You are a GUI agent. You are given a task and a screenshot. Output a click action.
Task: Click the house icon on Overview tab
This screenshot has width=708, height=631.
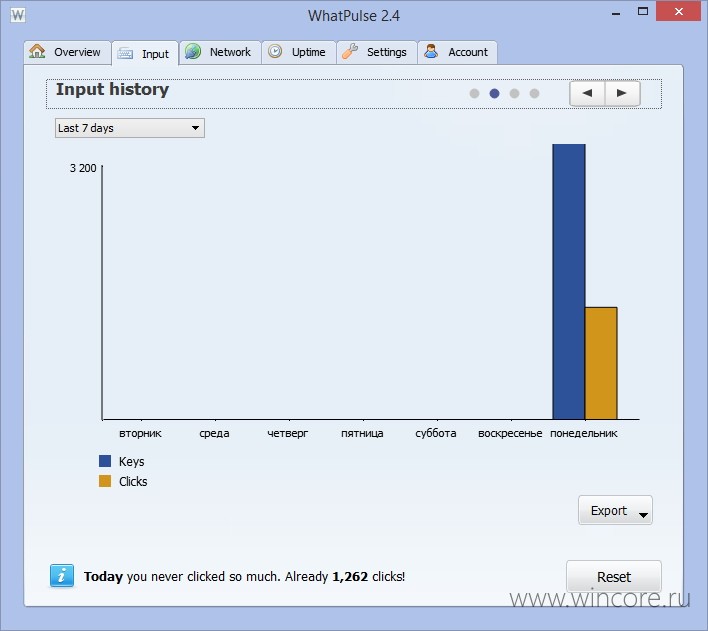pos(37,51)
